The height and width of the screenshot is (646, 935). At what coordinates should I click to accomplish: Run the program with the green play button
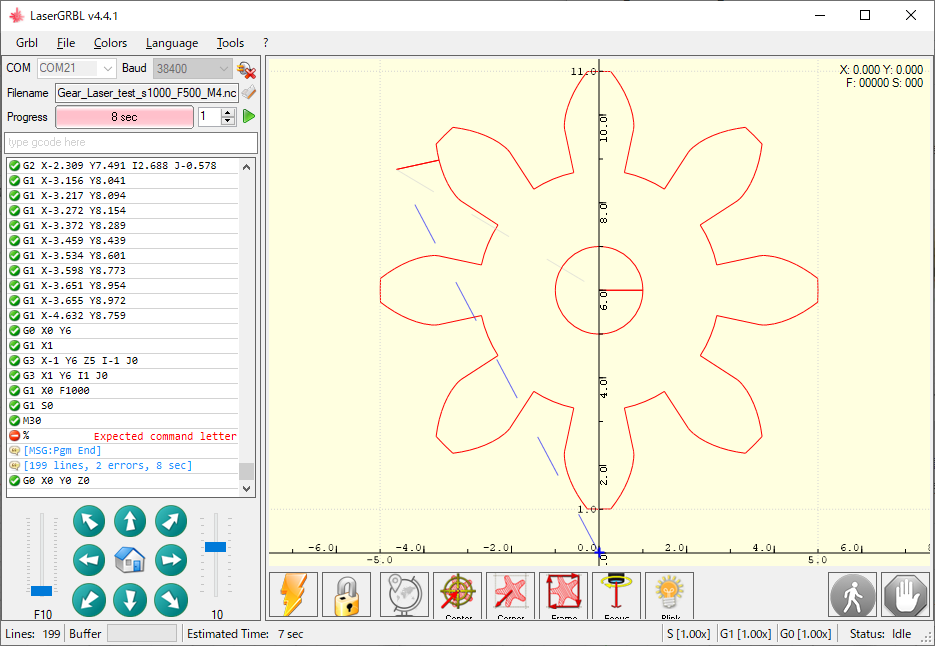[249, 116]
